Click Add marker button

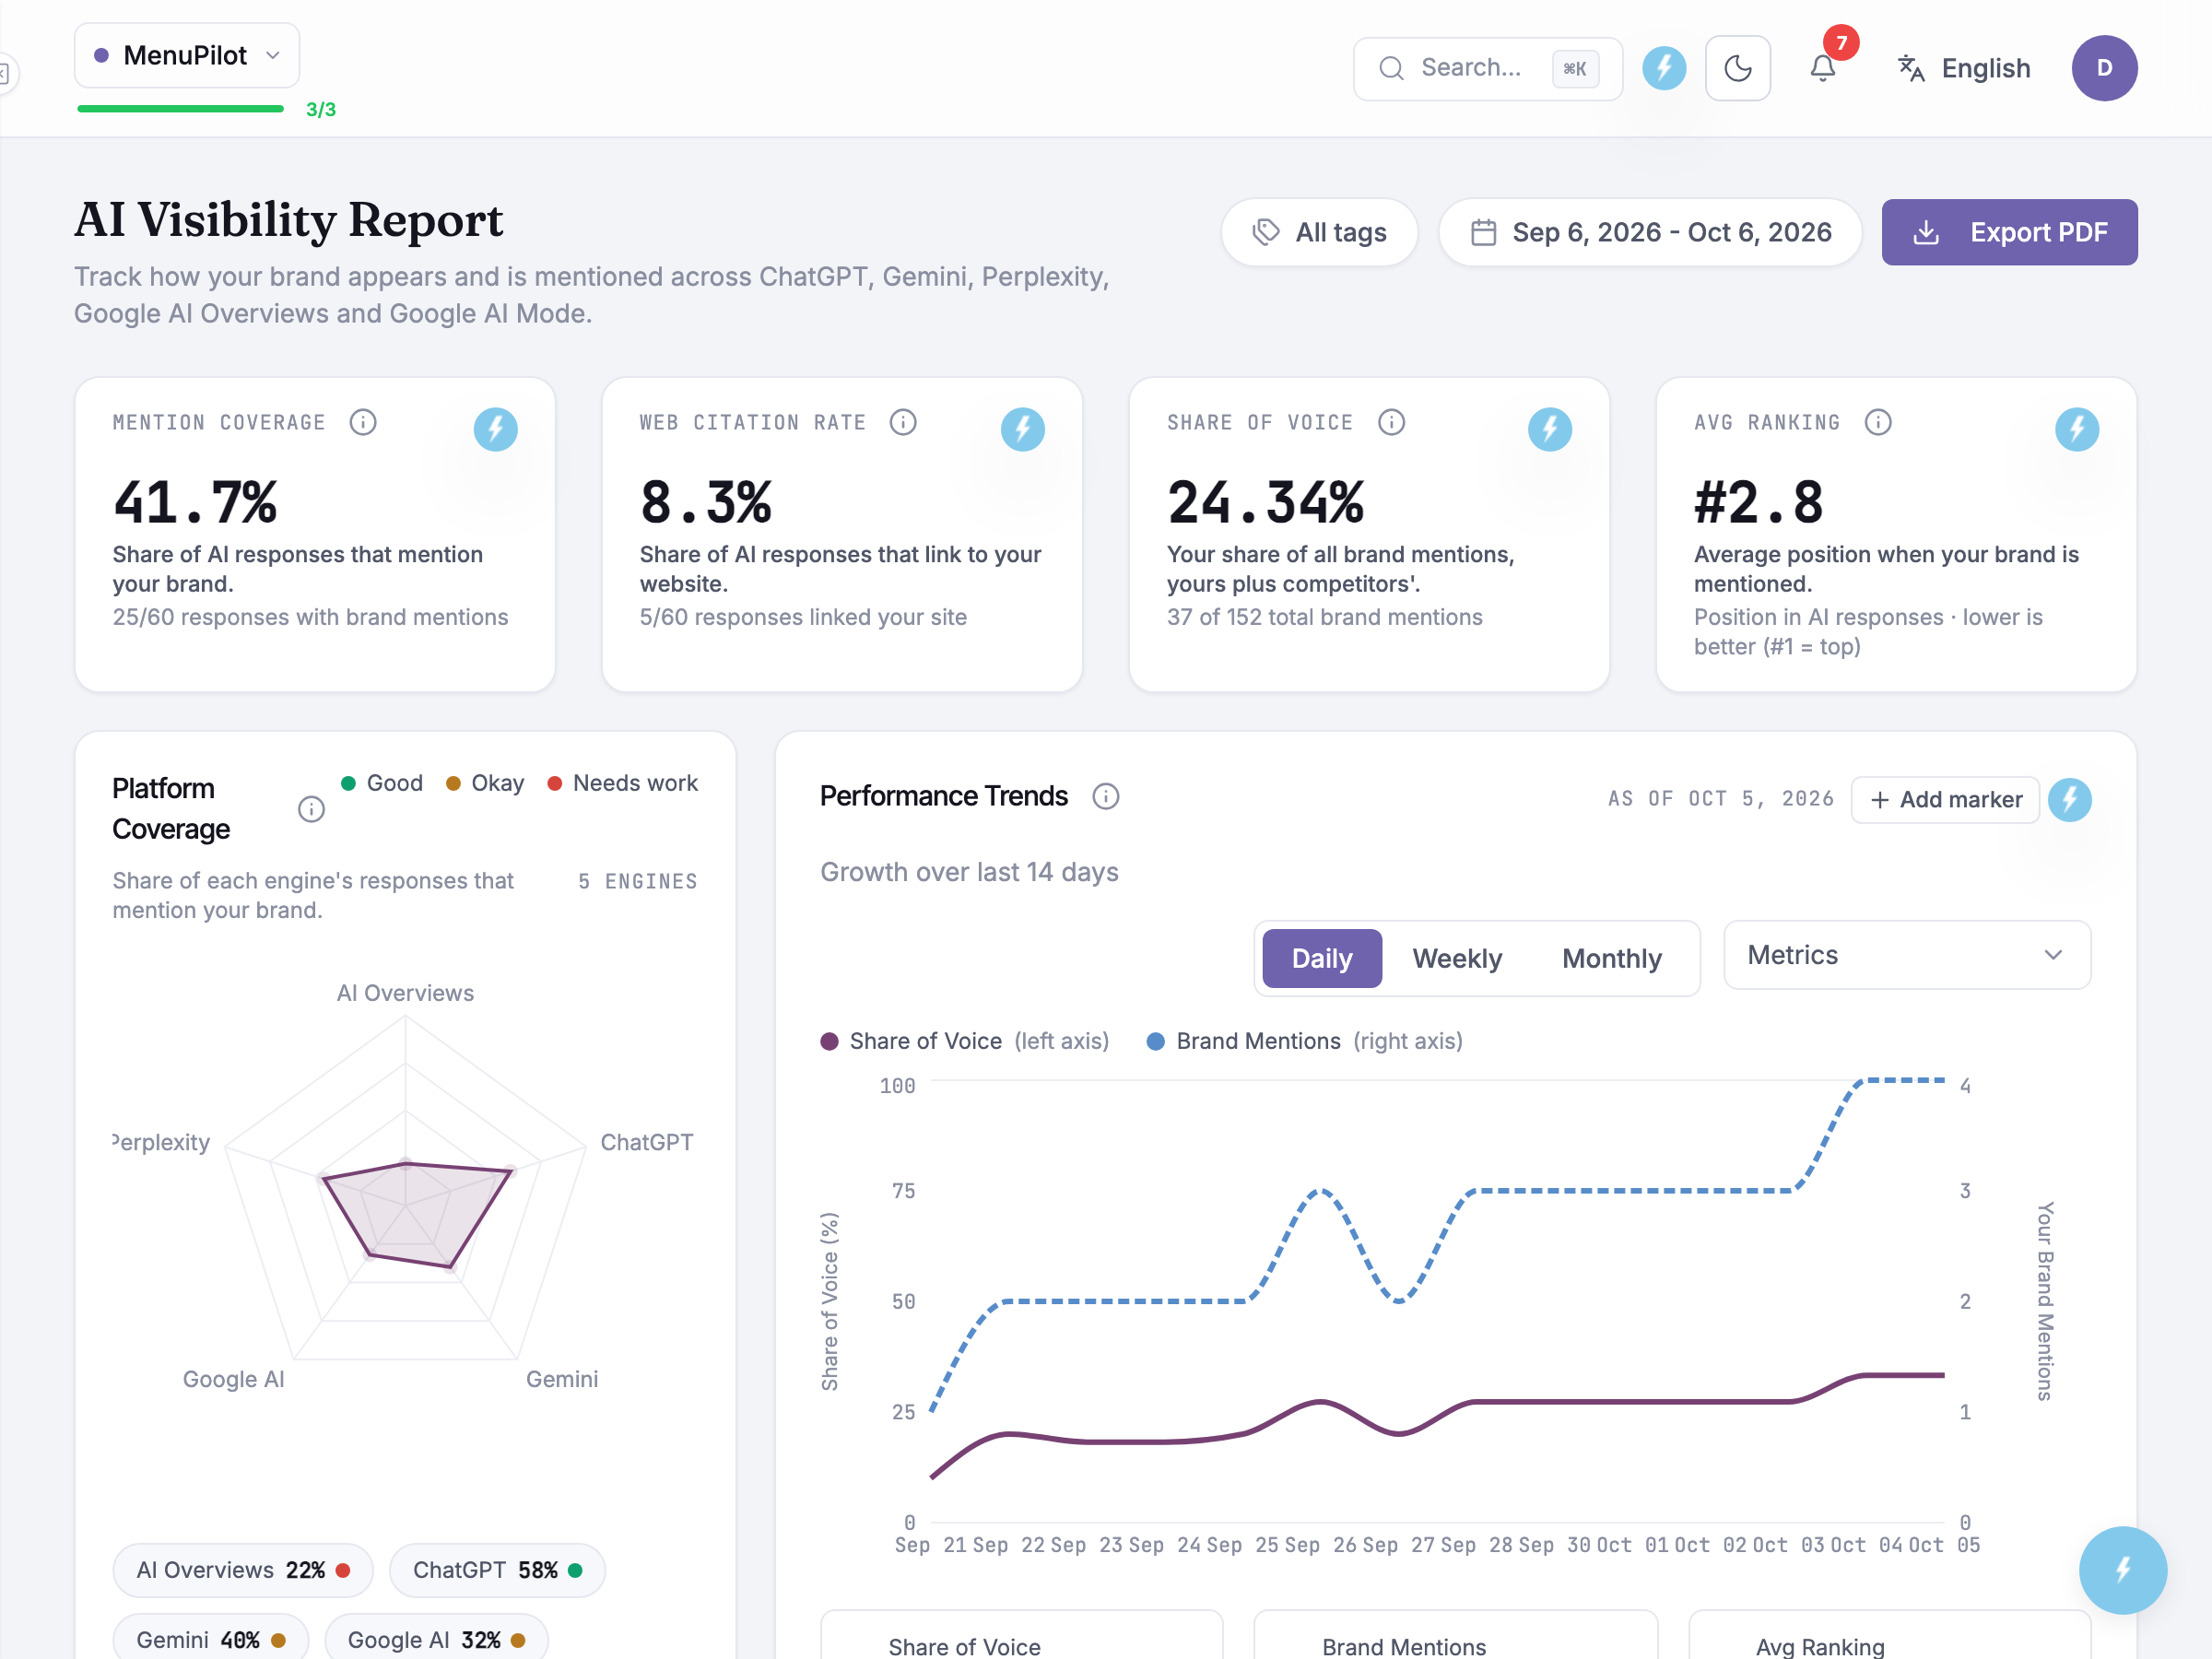(1945, 799)
